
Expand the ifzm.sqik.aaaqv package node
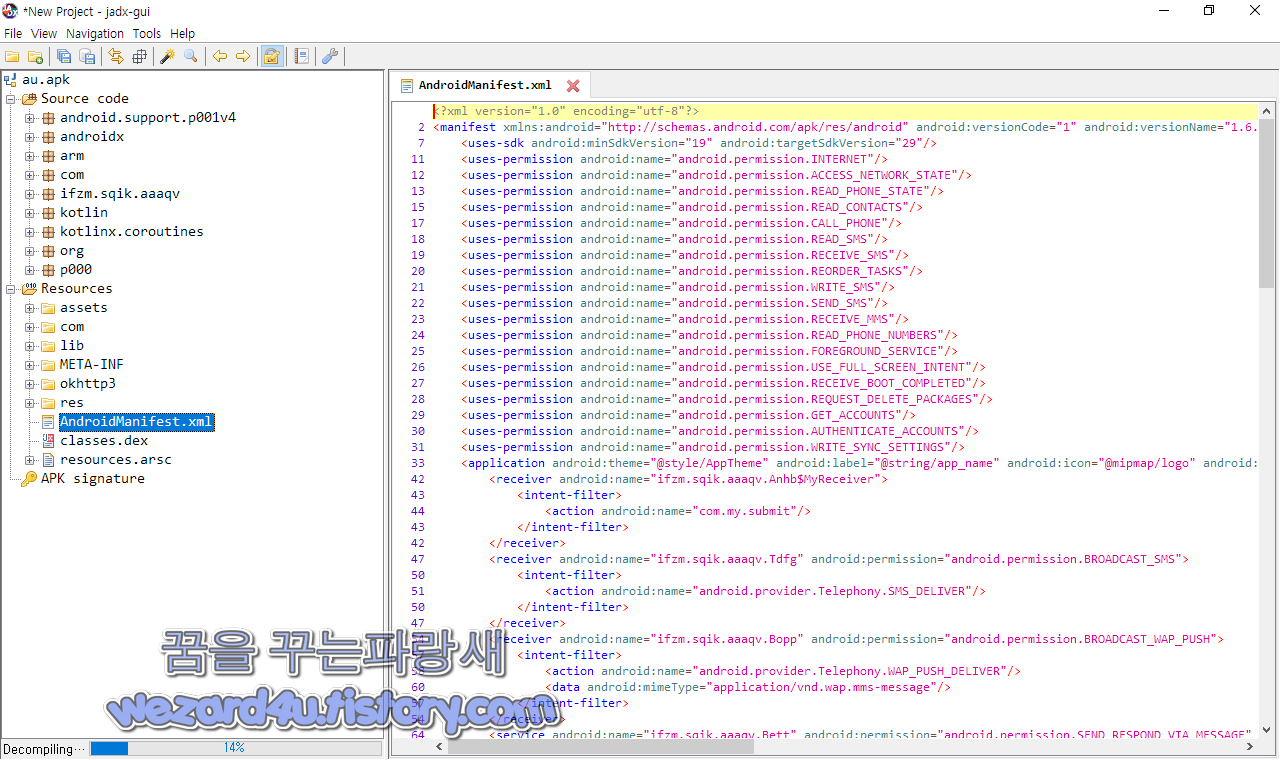pos(30,194)
